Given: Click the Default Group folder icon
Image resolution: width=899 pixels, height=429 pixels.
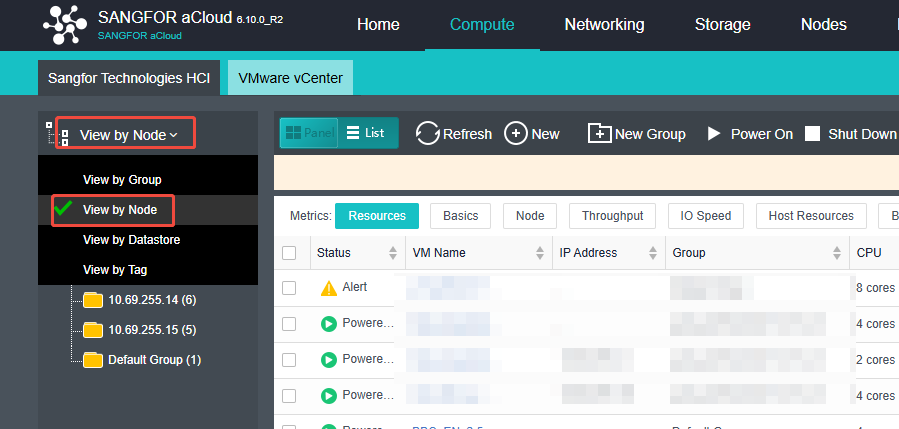Looking at the screenshot, I should click(93, 360).
